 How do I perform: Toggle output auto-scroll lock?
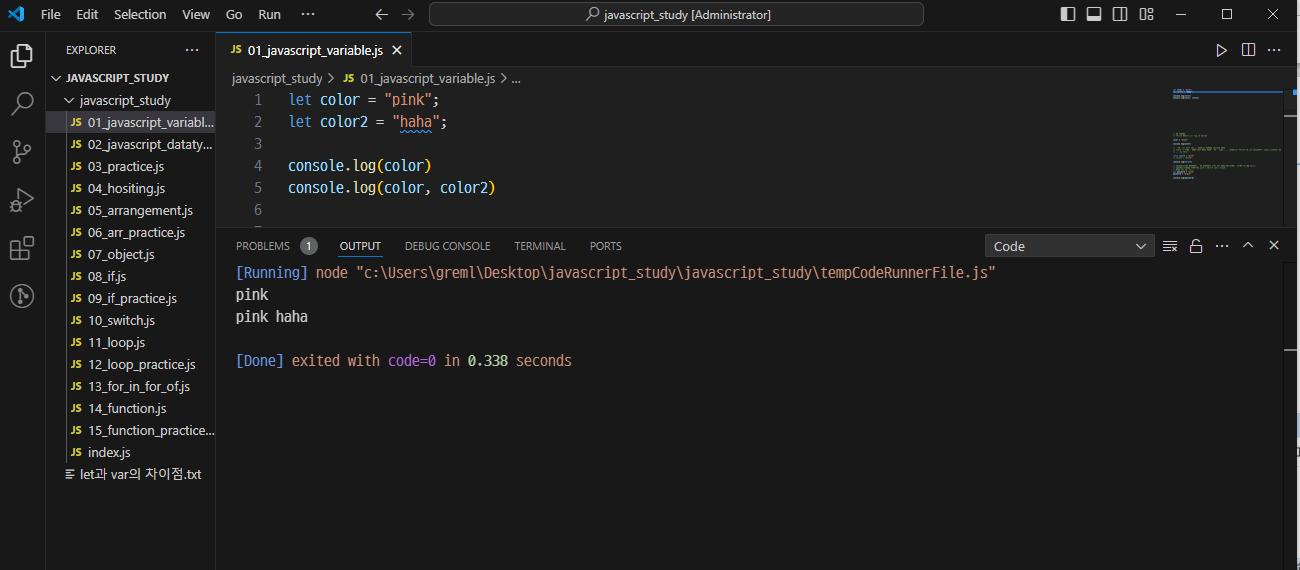(1195, 246)
